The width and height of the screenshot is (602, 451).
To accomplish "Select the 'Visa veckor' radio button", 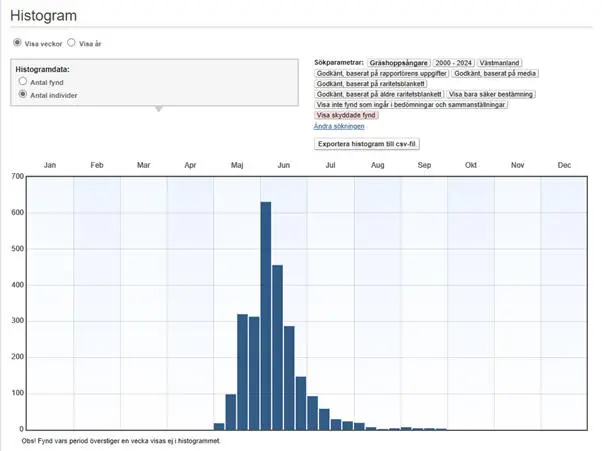I will click(17, 43).
